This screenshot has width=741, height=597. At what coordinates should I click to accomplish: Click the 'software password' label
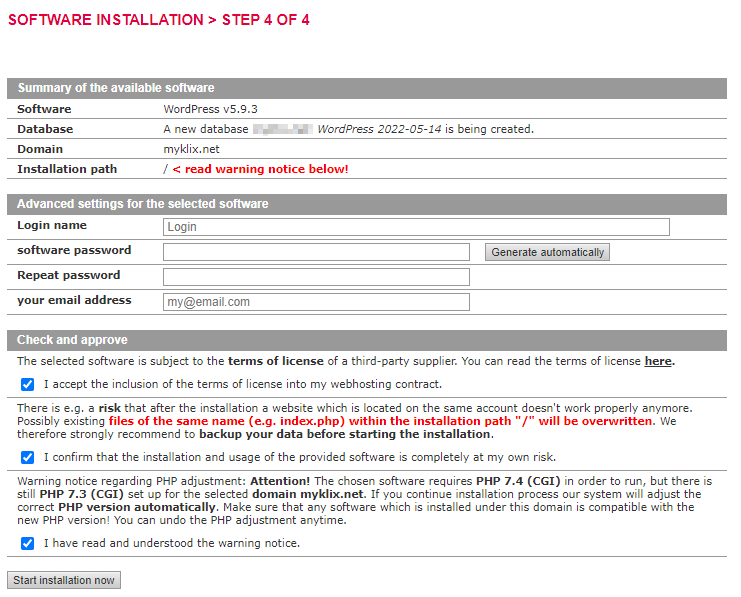[x=74, y=250]
